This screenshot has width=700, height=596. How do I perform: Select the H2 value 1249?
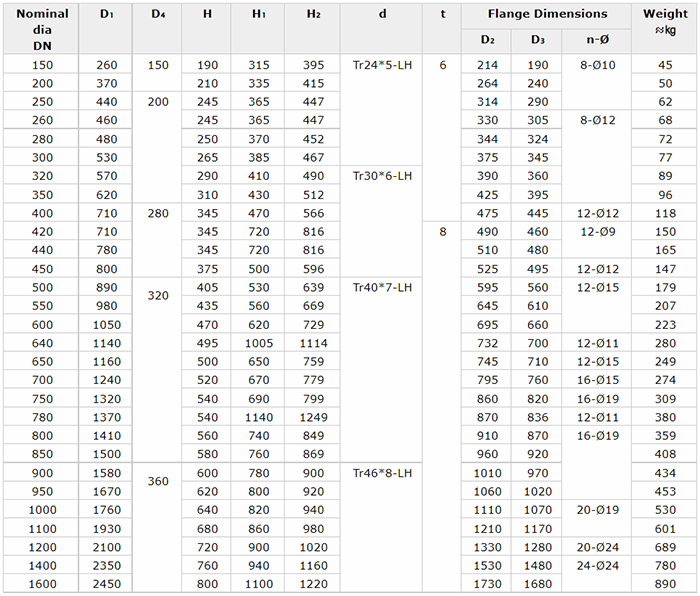tap(313, 417)
